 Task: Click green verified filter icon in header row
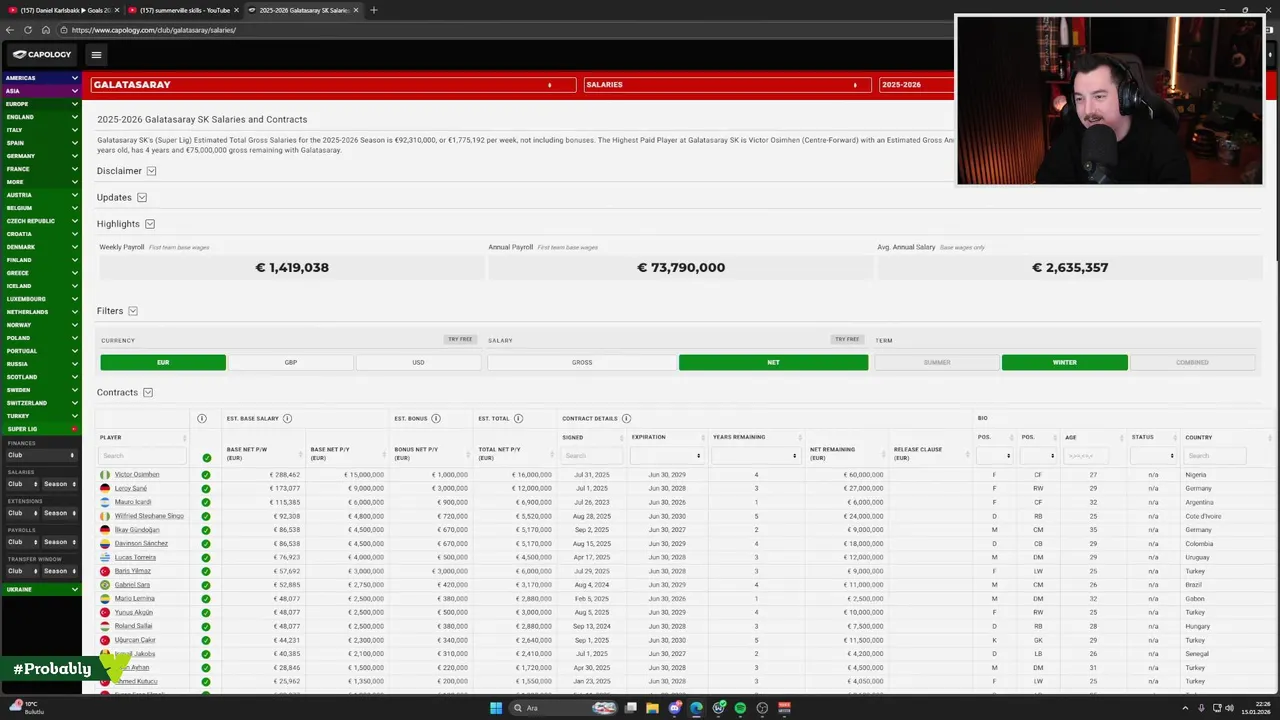coord(206,457)
